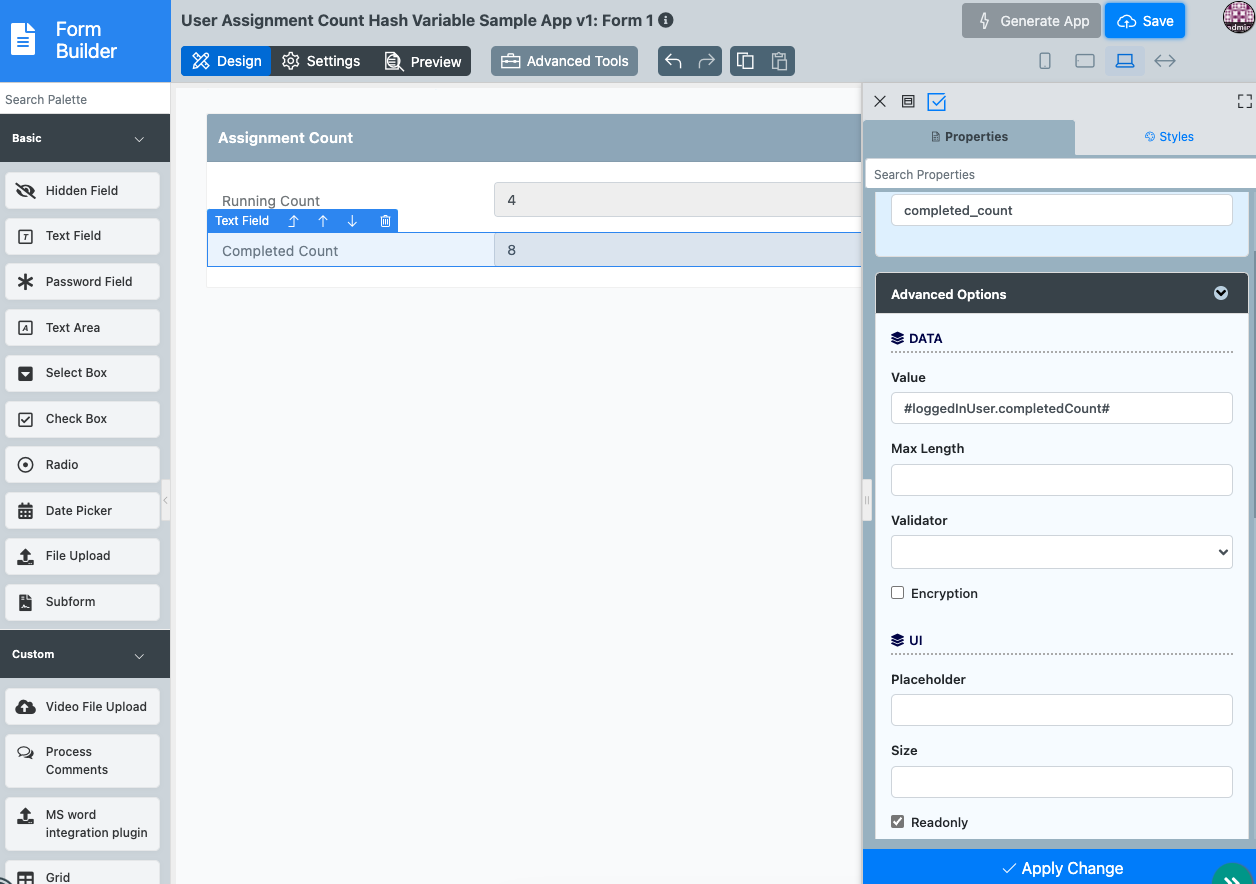
Task: Click the Search Properties field
Action: (x=1060, y=174)
